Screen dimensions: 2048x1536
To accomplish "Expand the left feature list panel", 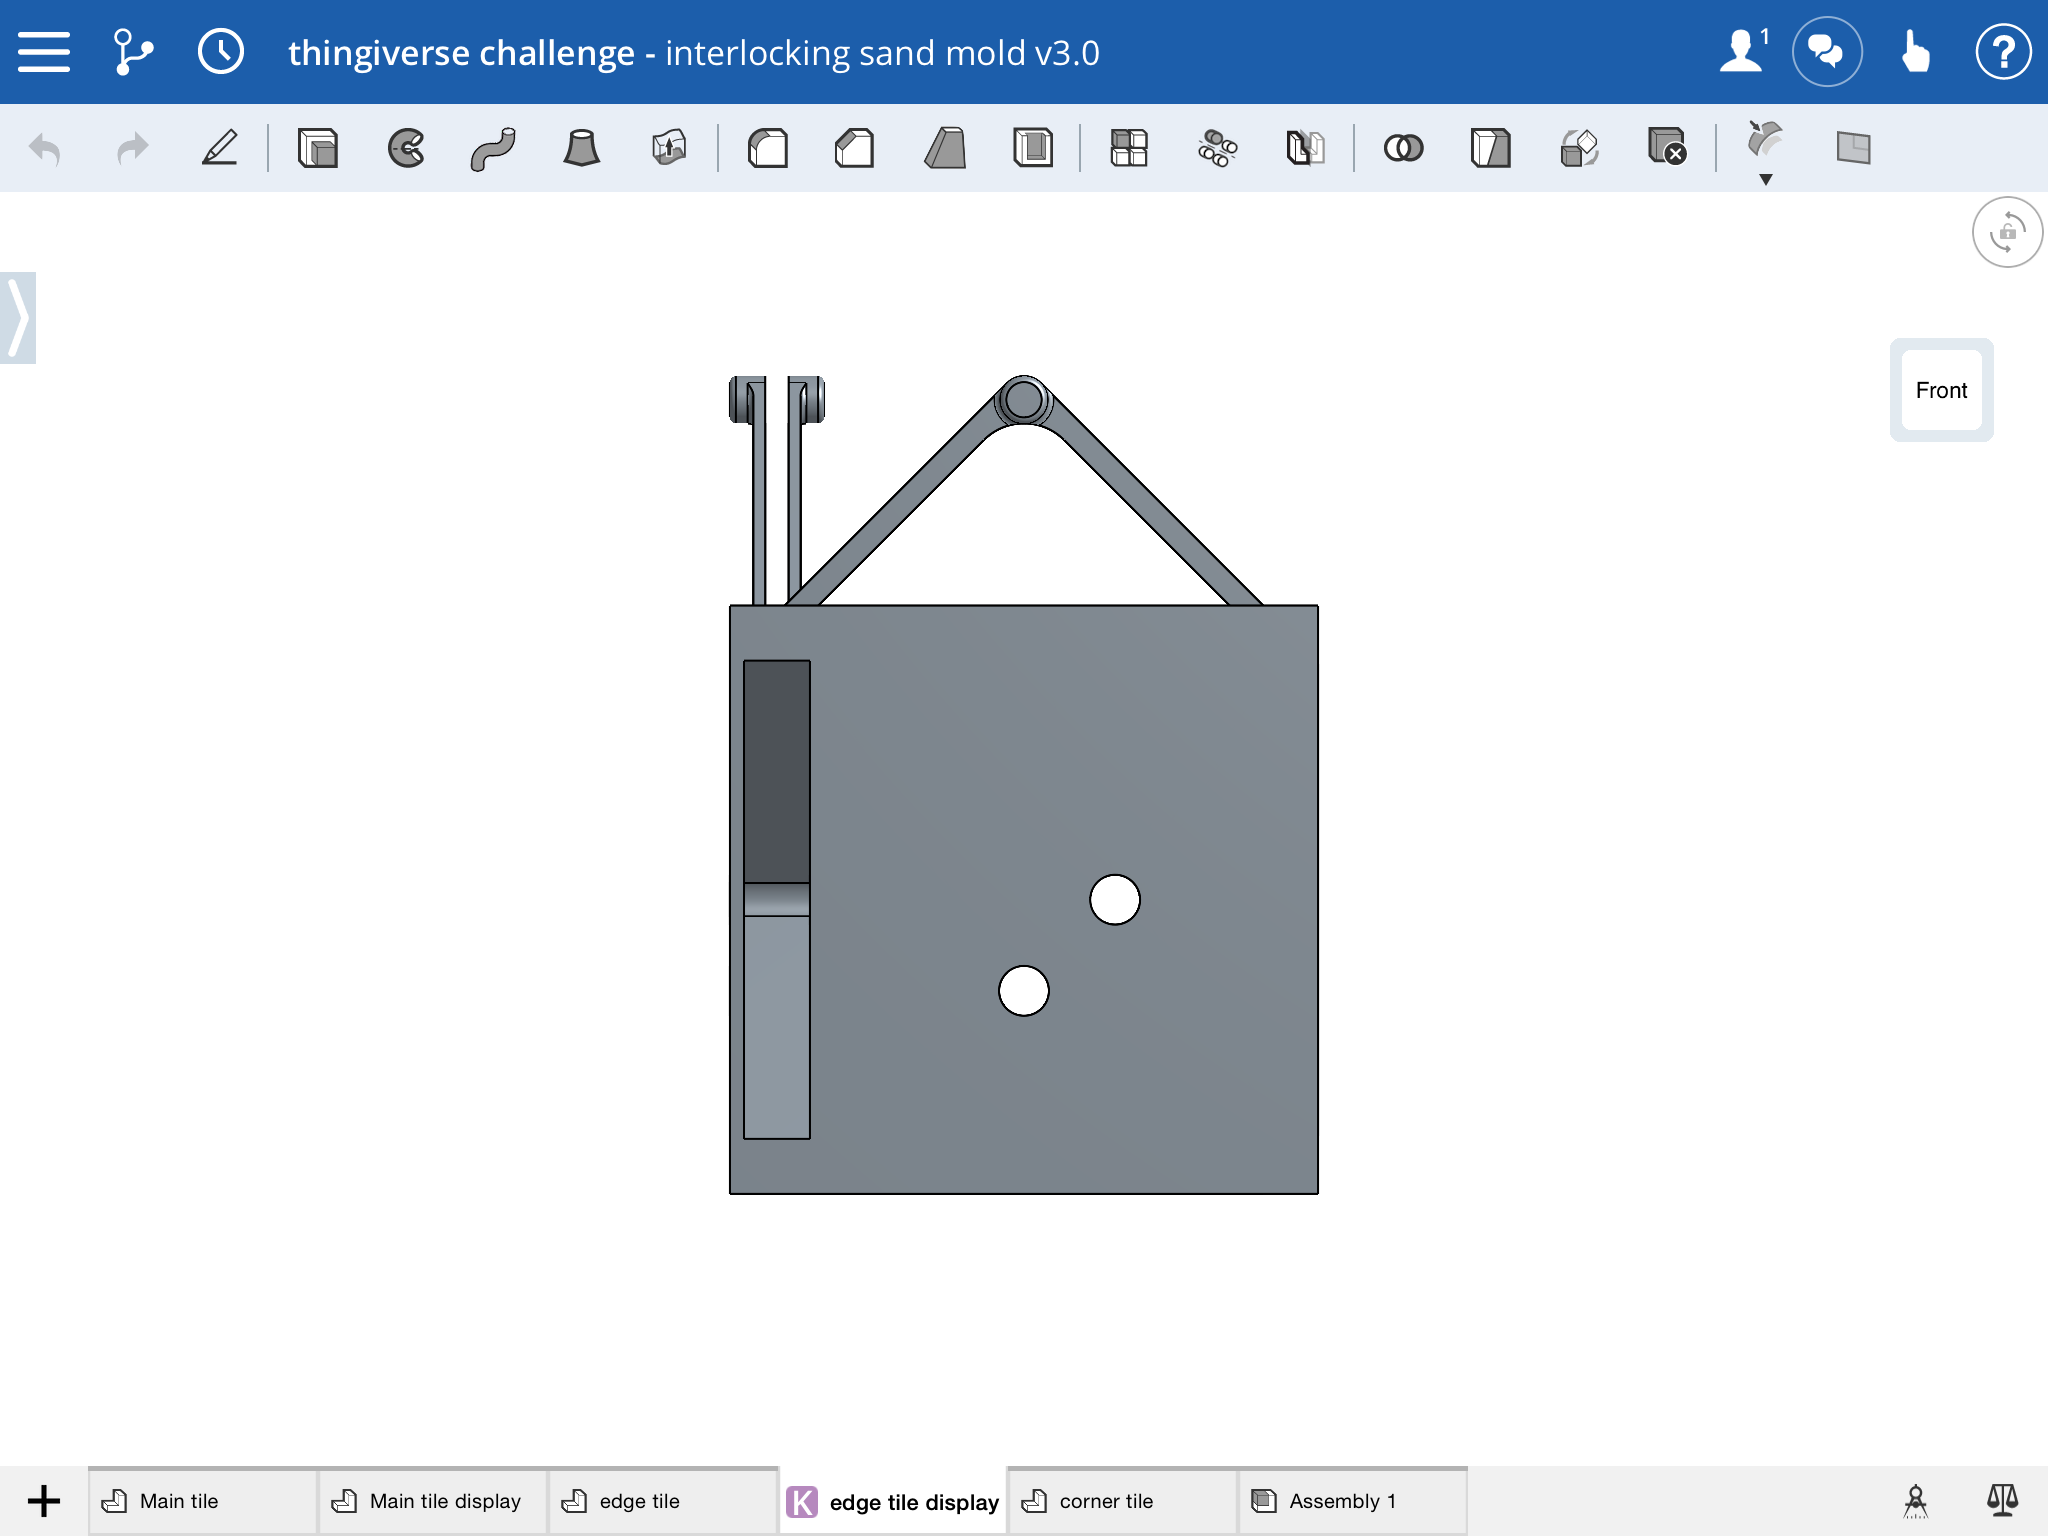I will tap(17, 318).
